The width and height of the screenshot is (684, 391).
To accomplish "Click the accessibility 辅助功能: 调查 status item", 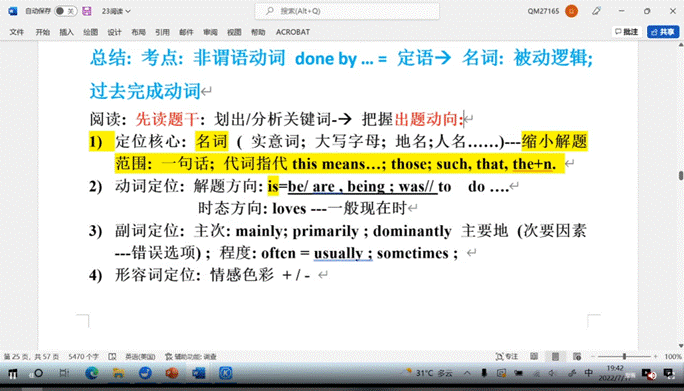I will pyautogui.click(x=191, y=357).
